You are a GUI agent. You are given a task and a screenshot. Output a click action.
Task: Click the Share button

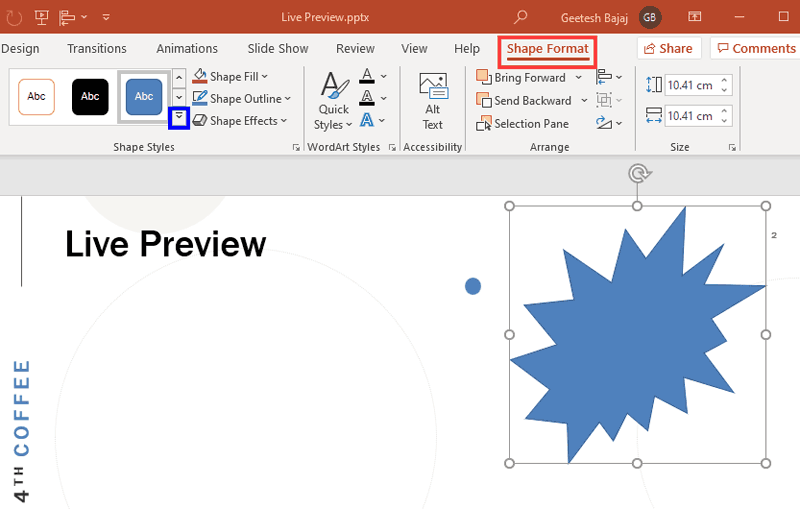click(667, 48)
